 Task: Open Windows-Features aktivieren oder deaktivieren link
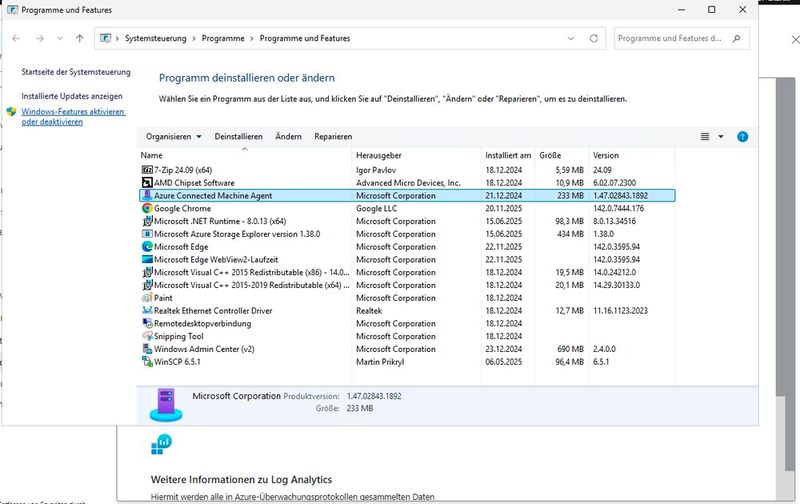point(73,116)
